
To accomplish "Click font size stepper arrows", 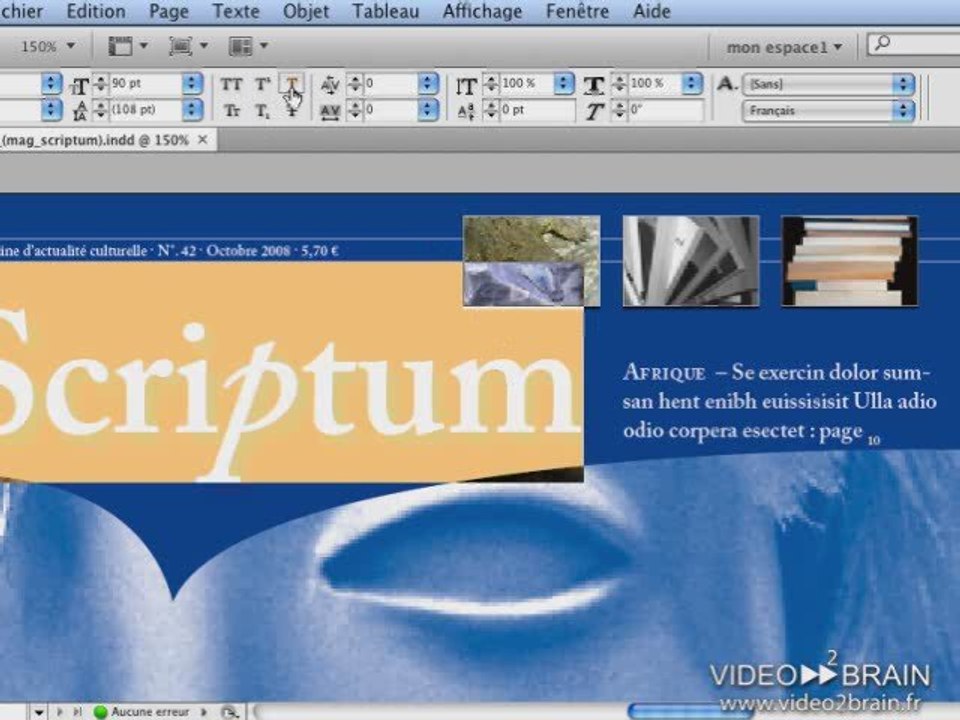I will coord(100,84).
